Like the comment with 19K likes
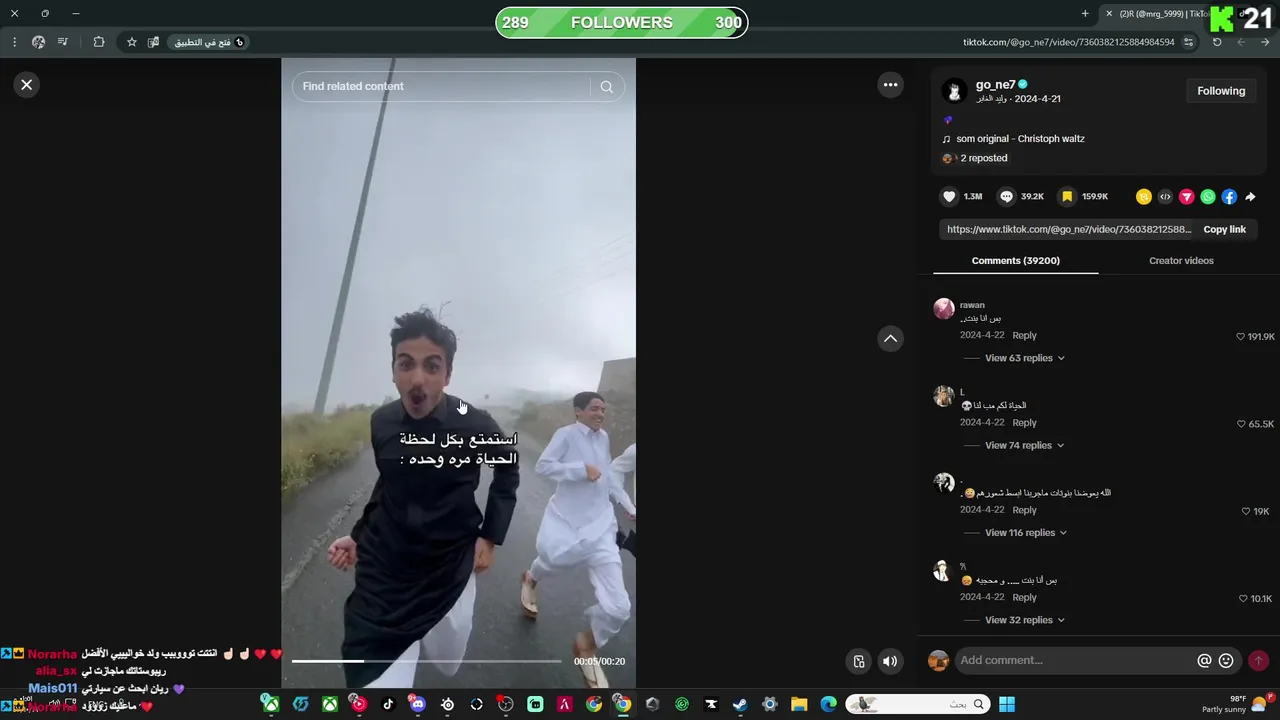The image size is (1280, 720). coord(1246,511)
